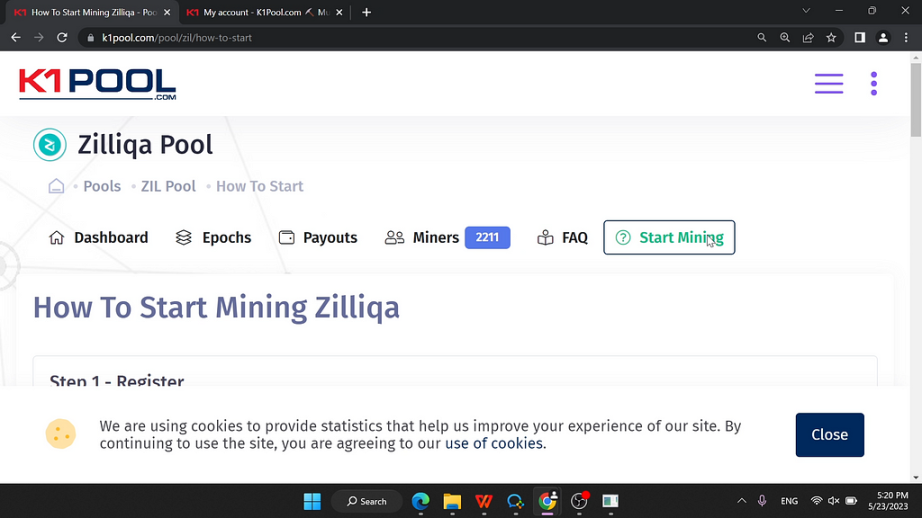This screenshot has width=922, height=518.
Task: Open Microsoft Edge from taskbar
Action: coord(420,502)
